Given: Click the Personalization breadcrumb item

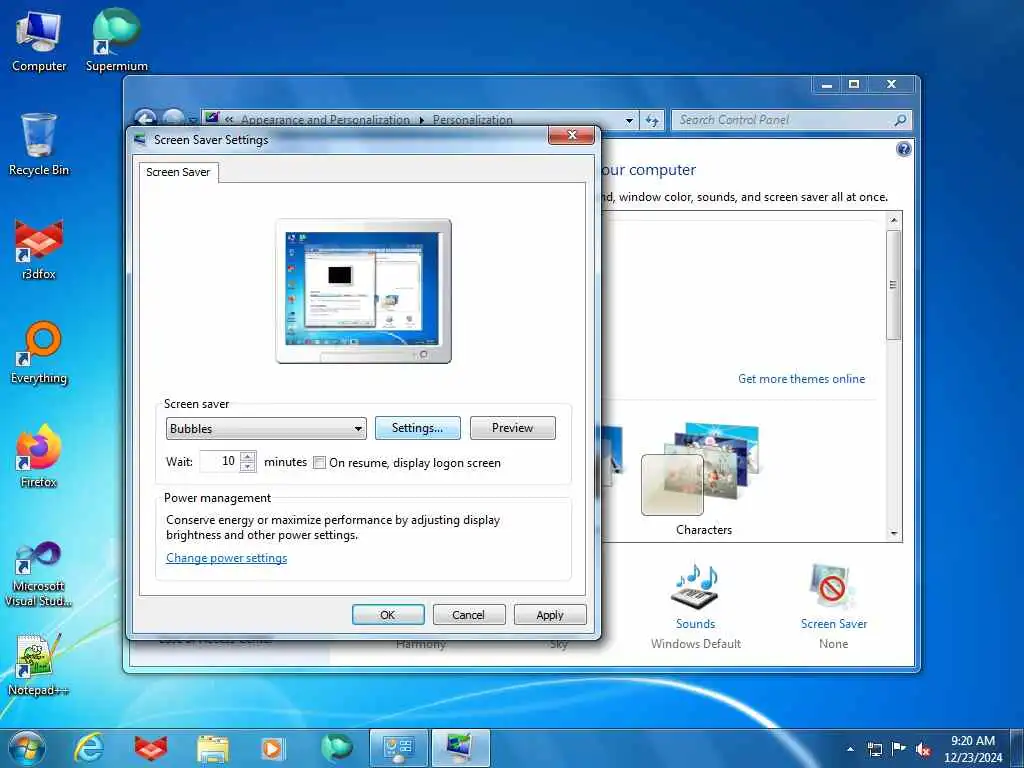Looking at the screenshot, I should pyautogui.click(x=472, y=120).
